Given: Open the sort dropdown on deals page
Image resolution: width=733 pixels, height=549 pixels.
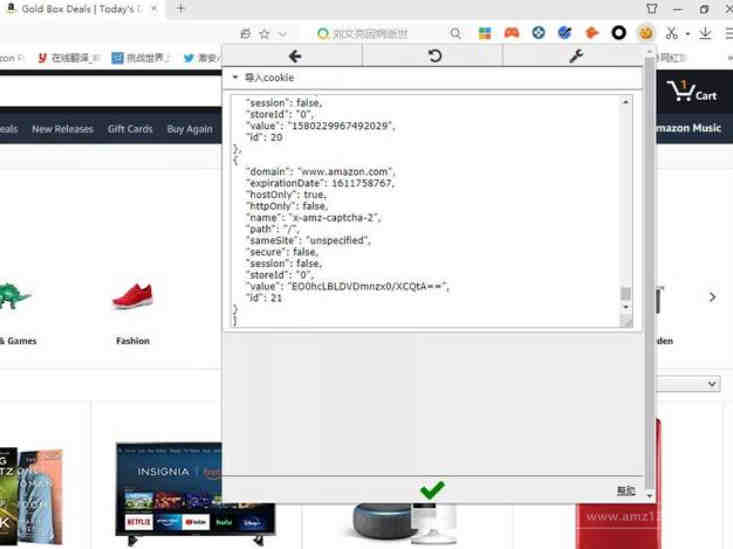Looking at the screenshot, I should 688,384.
